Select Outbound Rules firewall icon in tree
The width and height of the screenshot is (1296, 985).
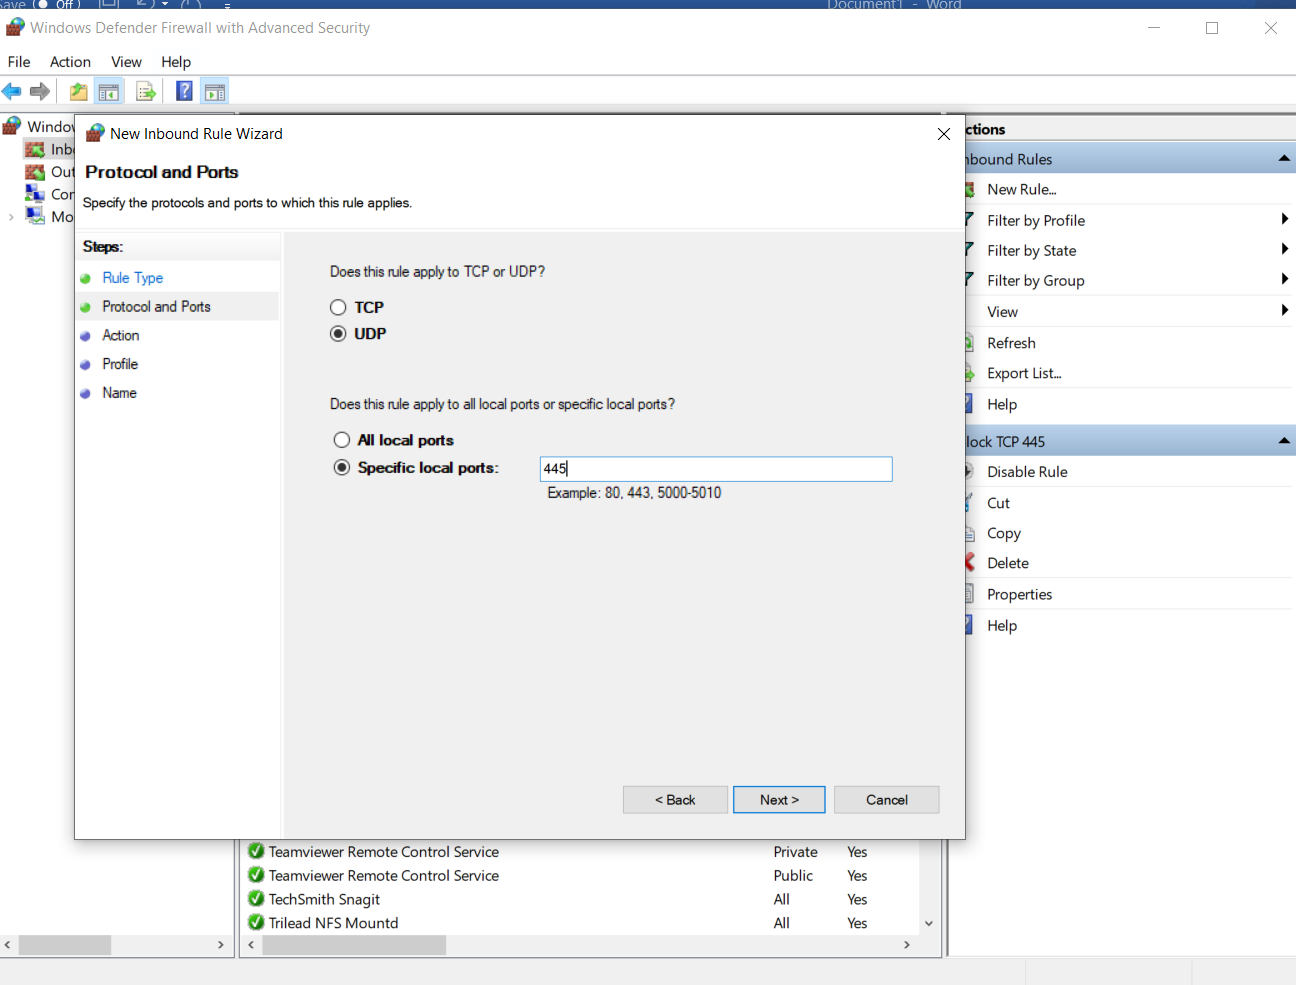pyautogui.click(x=35, y=172)
